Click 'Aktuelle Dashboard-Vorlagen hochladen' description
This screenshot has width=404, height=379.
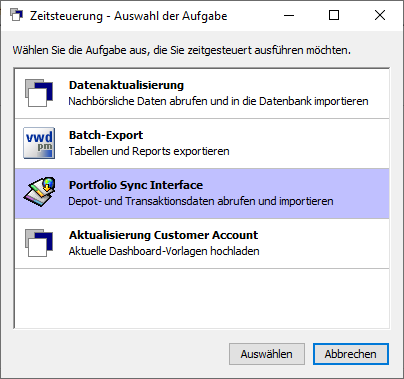[164, 251]
